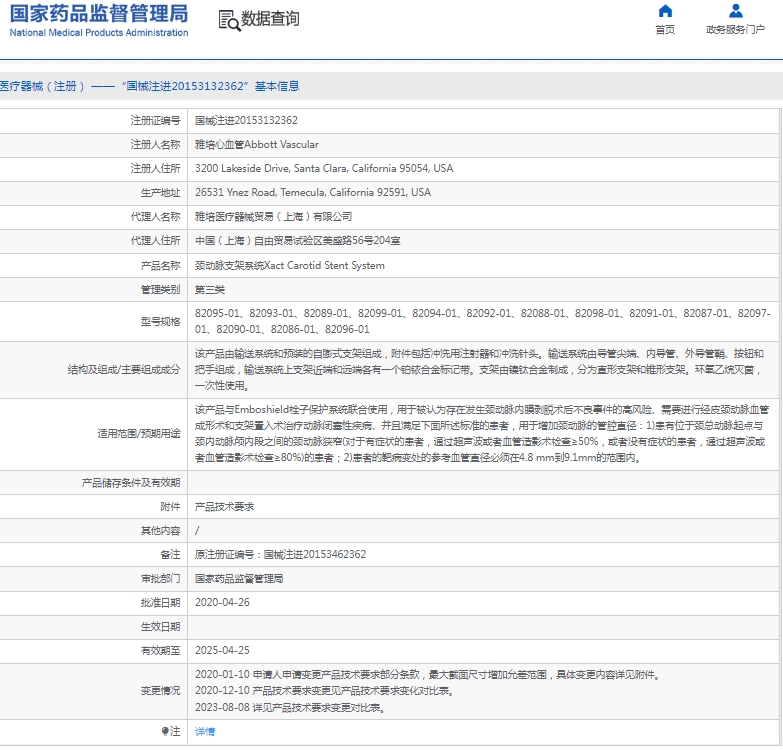Select original number 国械注进20153462362
The height and width of the screenshot is (750, 783).
[x=315, y=555]
